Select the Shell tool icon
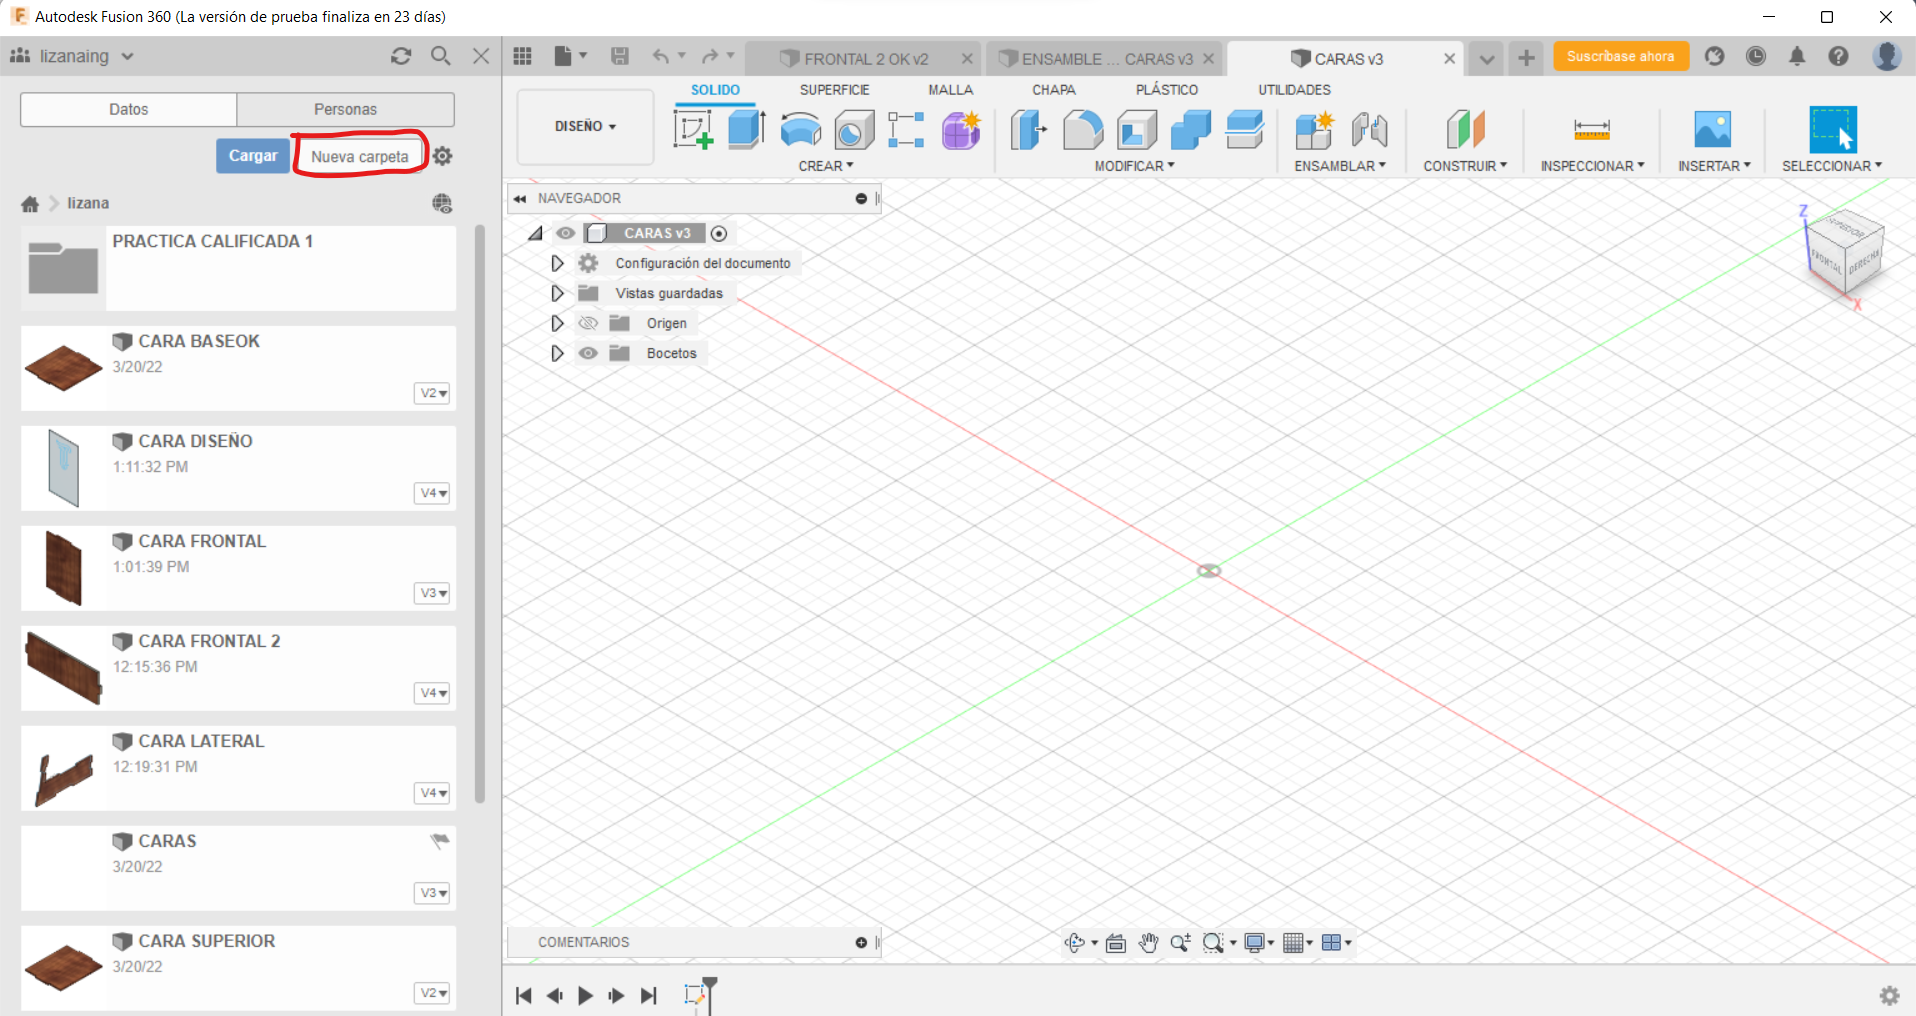This screenshot has height=1016, width=1916. 1137,130
